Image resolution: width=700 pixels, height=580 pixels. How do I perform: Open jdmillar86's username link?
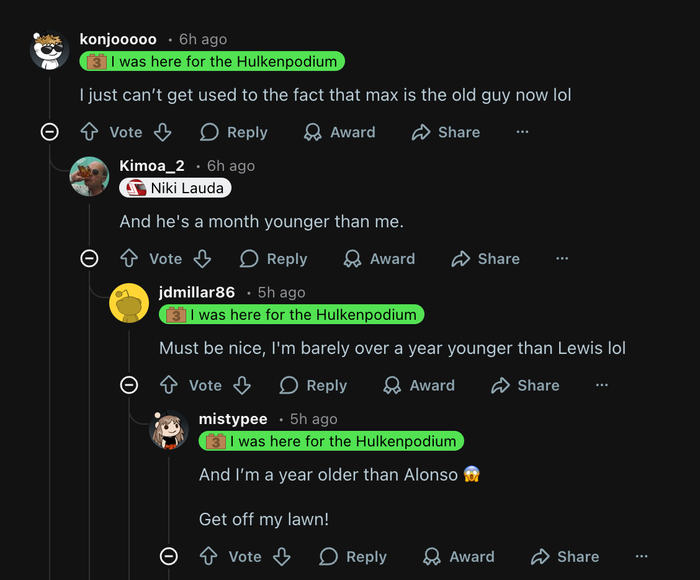click(x=197, y=292)
